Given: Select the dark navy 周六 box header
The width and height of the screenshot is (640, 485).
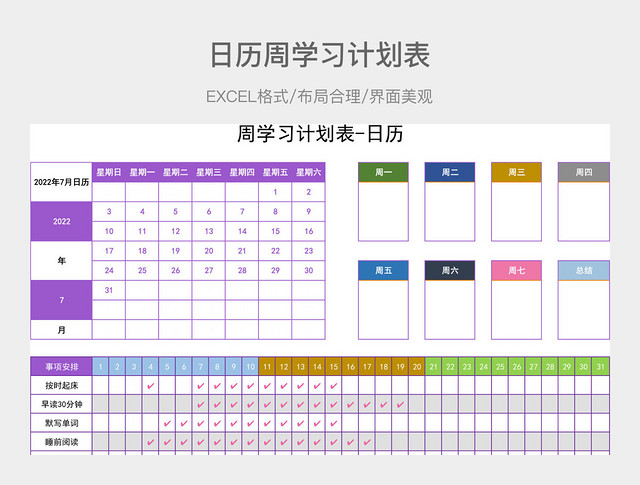Looking at the screenshot, I should point(450,270).
